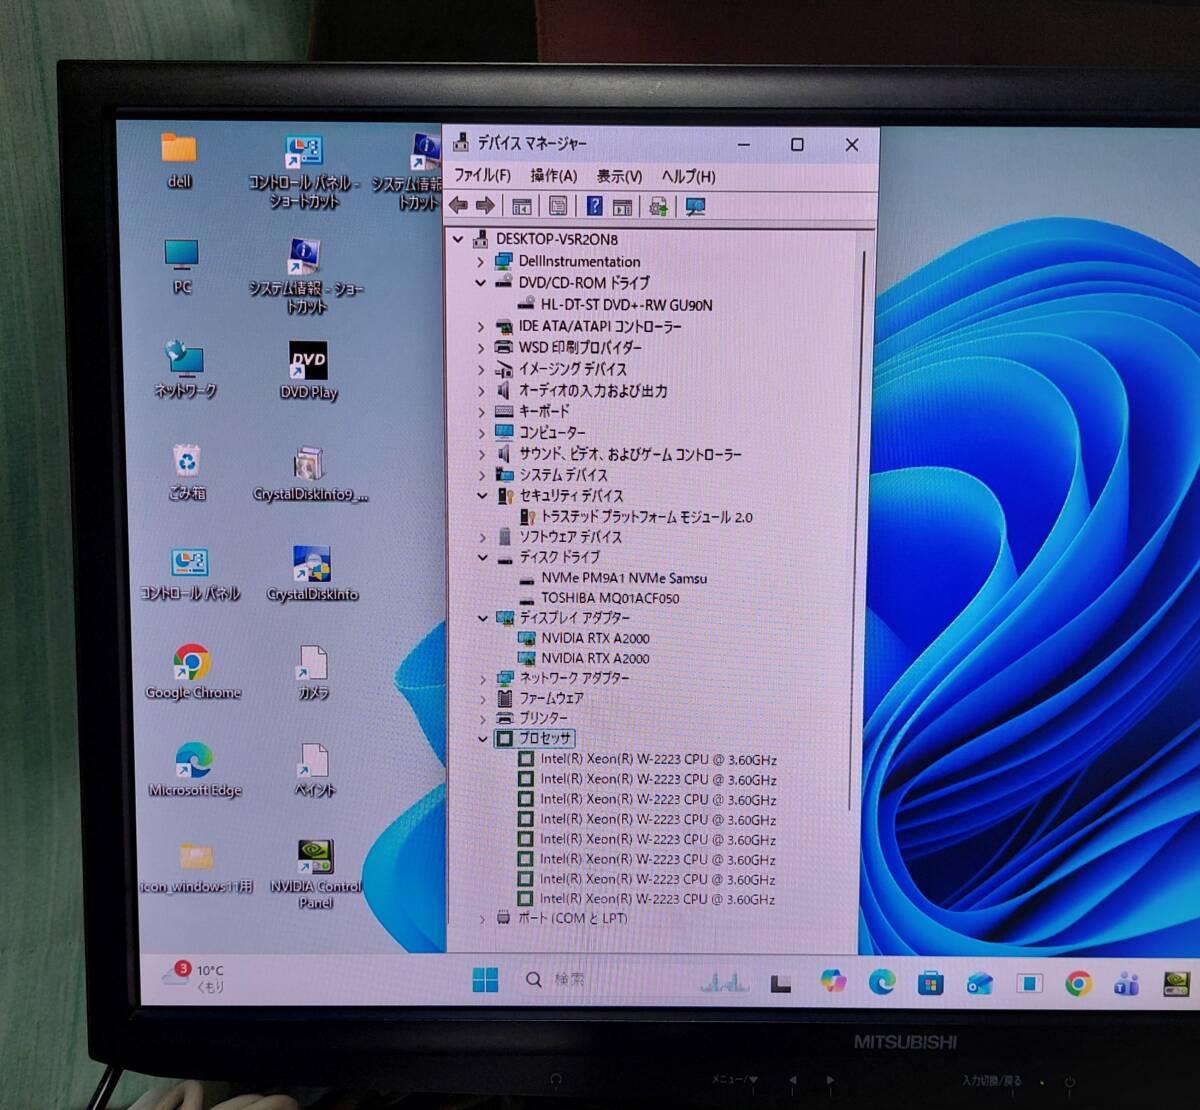The width and height of the screenshot is (1200, 1110).
Task: Click the Back arrow in Device Manager toolbar
Action: [458, 206]
